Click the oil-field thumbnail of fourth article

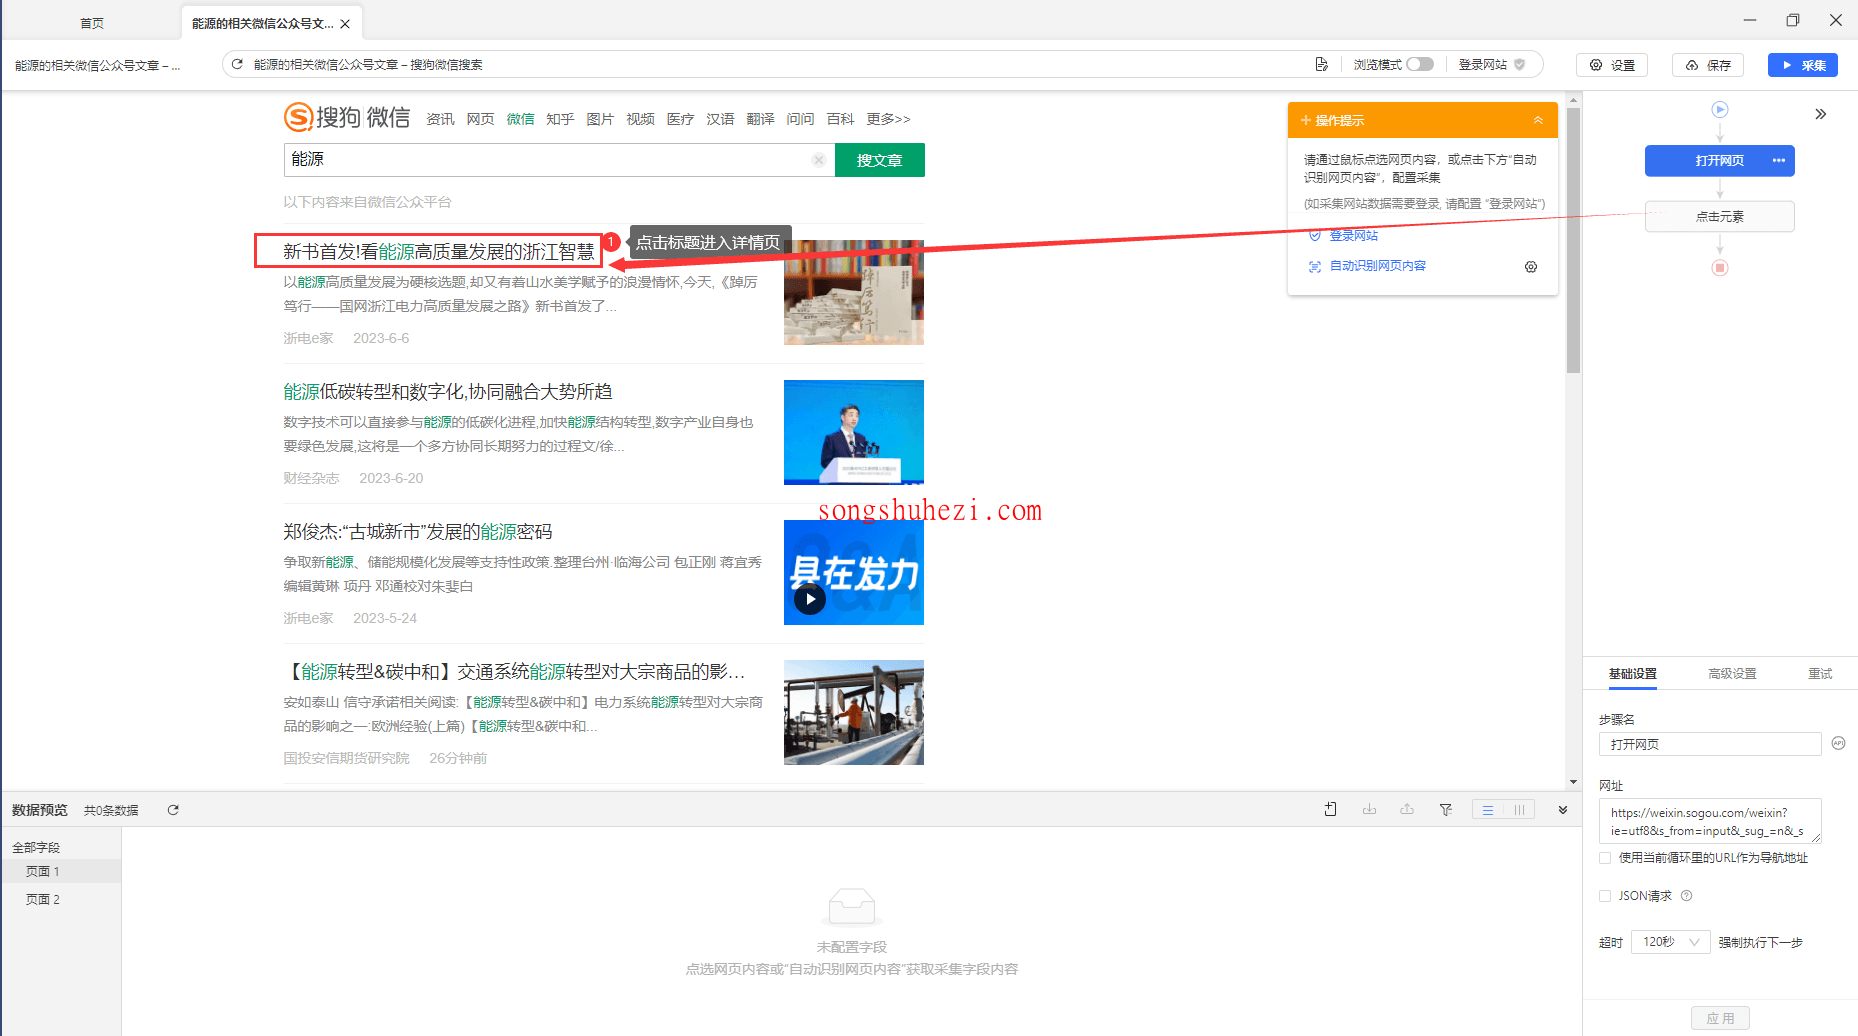pos(853,712)
